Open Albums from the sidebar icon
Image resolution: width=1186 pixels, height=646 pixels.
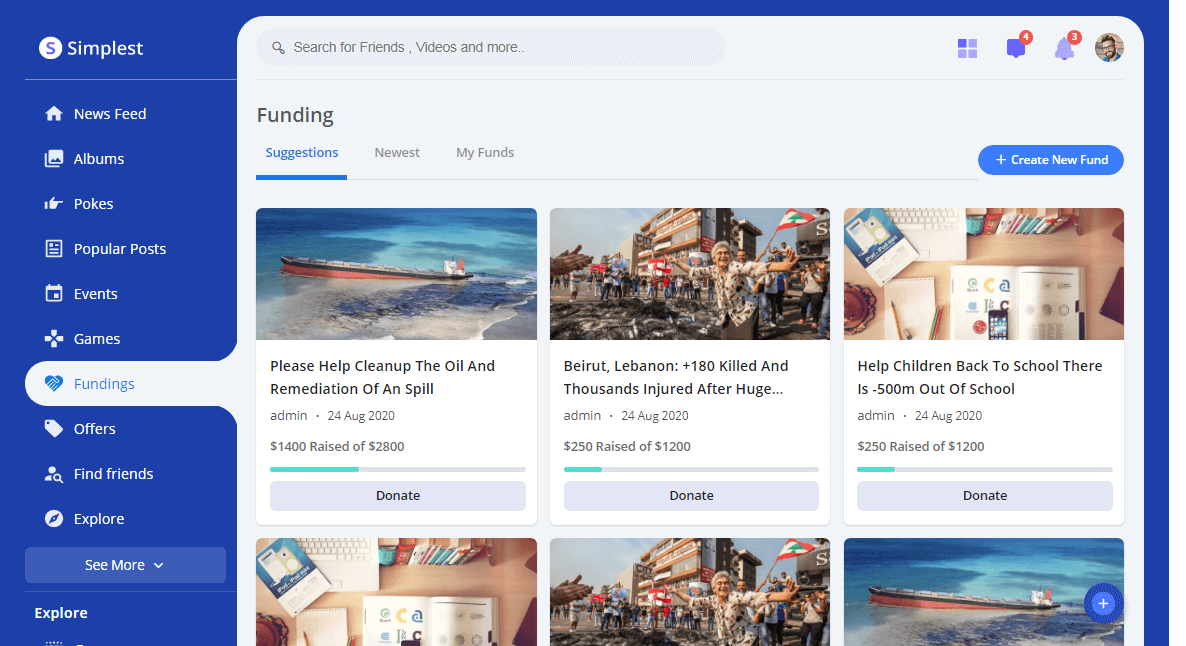coord(54,159)
